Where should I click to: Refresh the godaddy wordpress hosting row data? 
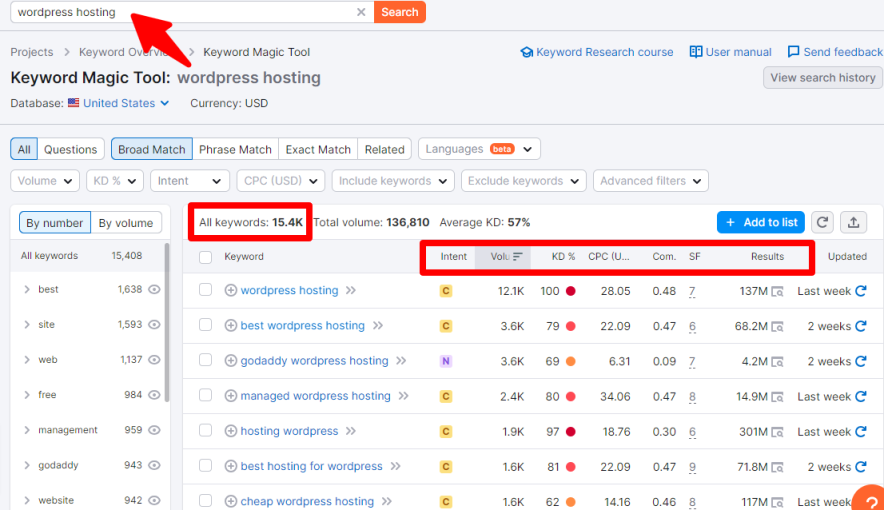[860, 362]
